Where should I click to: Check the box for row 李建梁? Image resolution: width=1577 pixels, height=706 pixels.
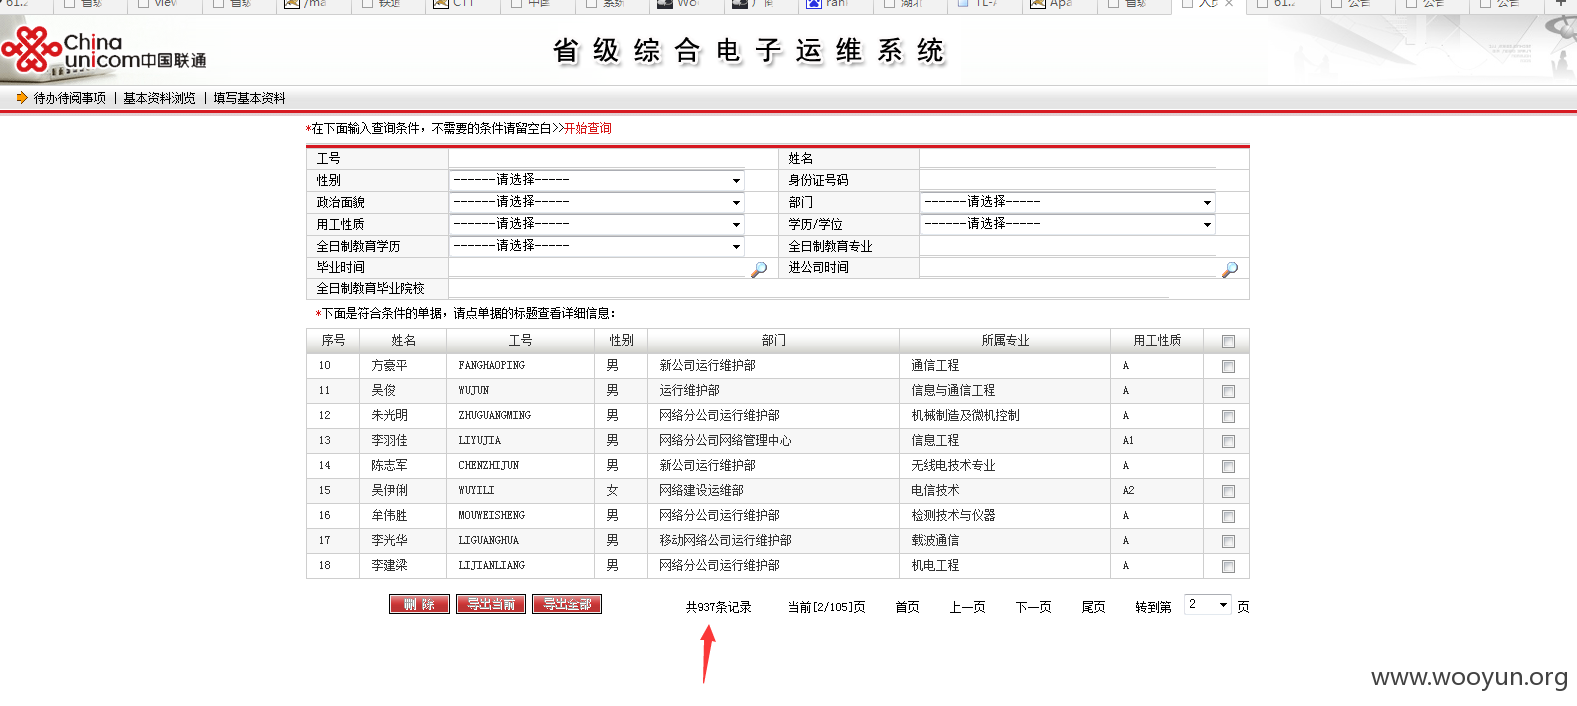[x=1228, y=566]
